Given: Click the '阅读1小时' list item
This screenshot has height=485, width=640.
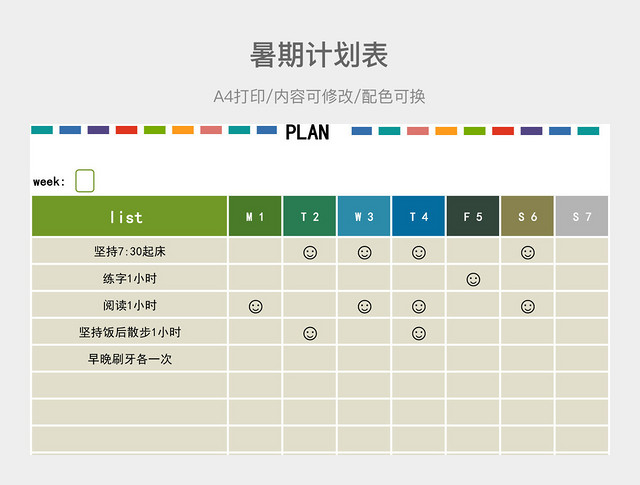Looking at the screenshot, I should tap(130, 305).
